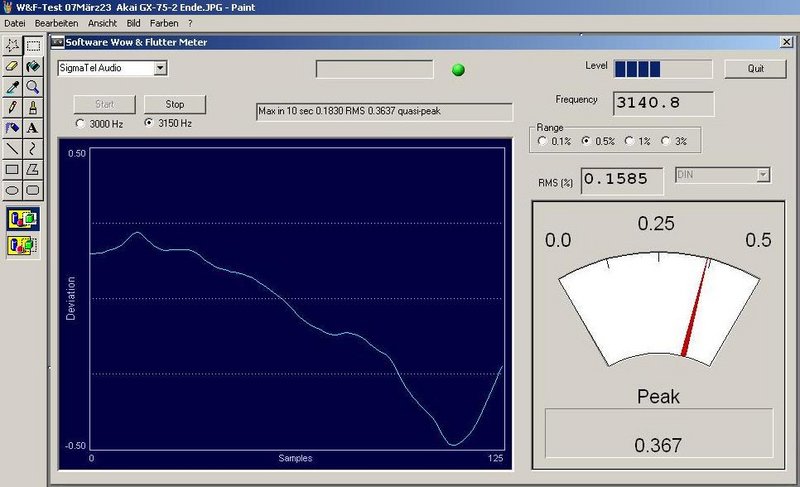The height and width of the screenshot is (487, 800).
Task: Select the Text tool (letter A)
Action: [33, 128]
